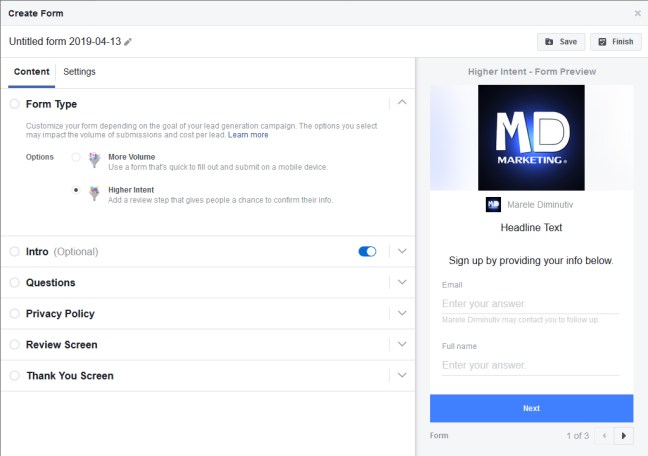Image resolution: width=648 pixels, height=456 pixels.
Task: Expand the Privacy Policy section chevron
Action: [x=402, y=313]
